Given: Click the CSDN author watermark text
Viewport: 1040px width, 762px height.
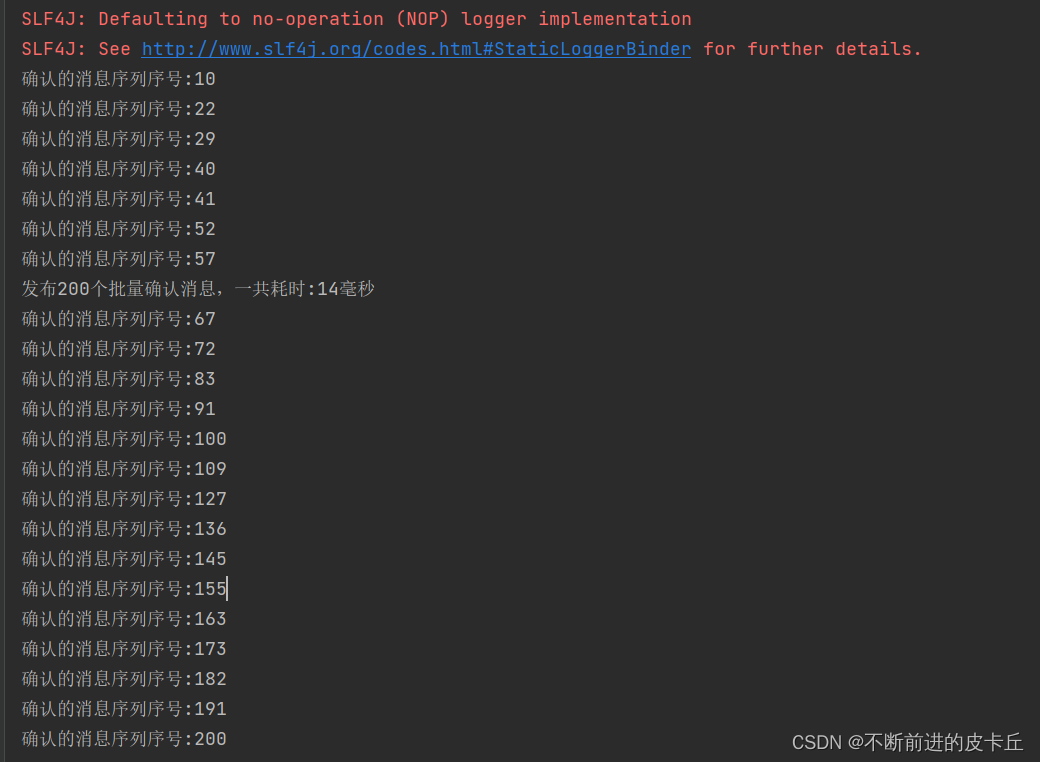Looking at the screenshot, I should pos(907,742).
